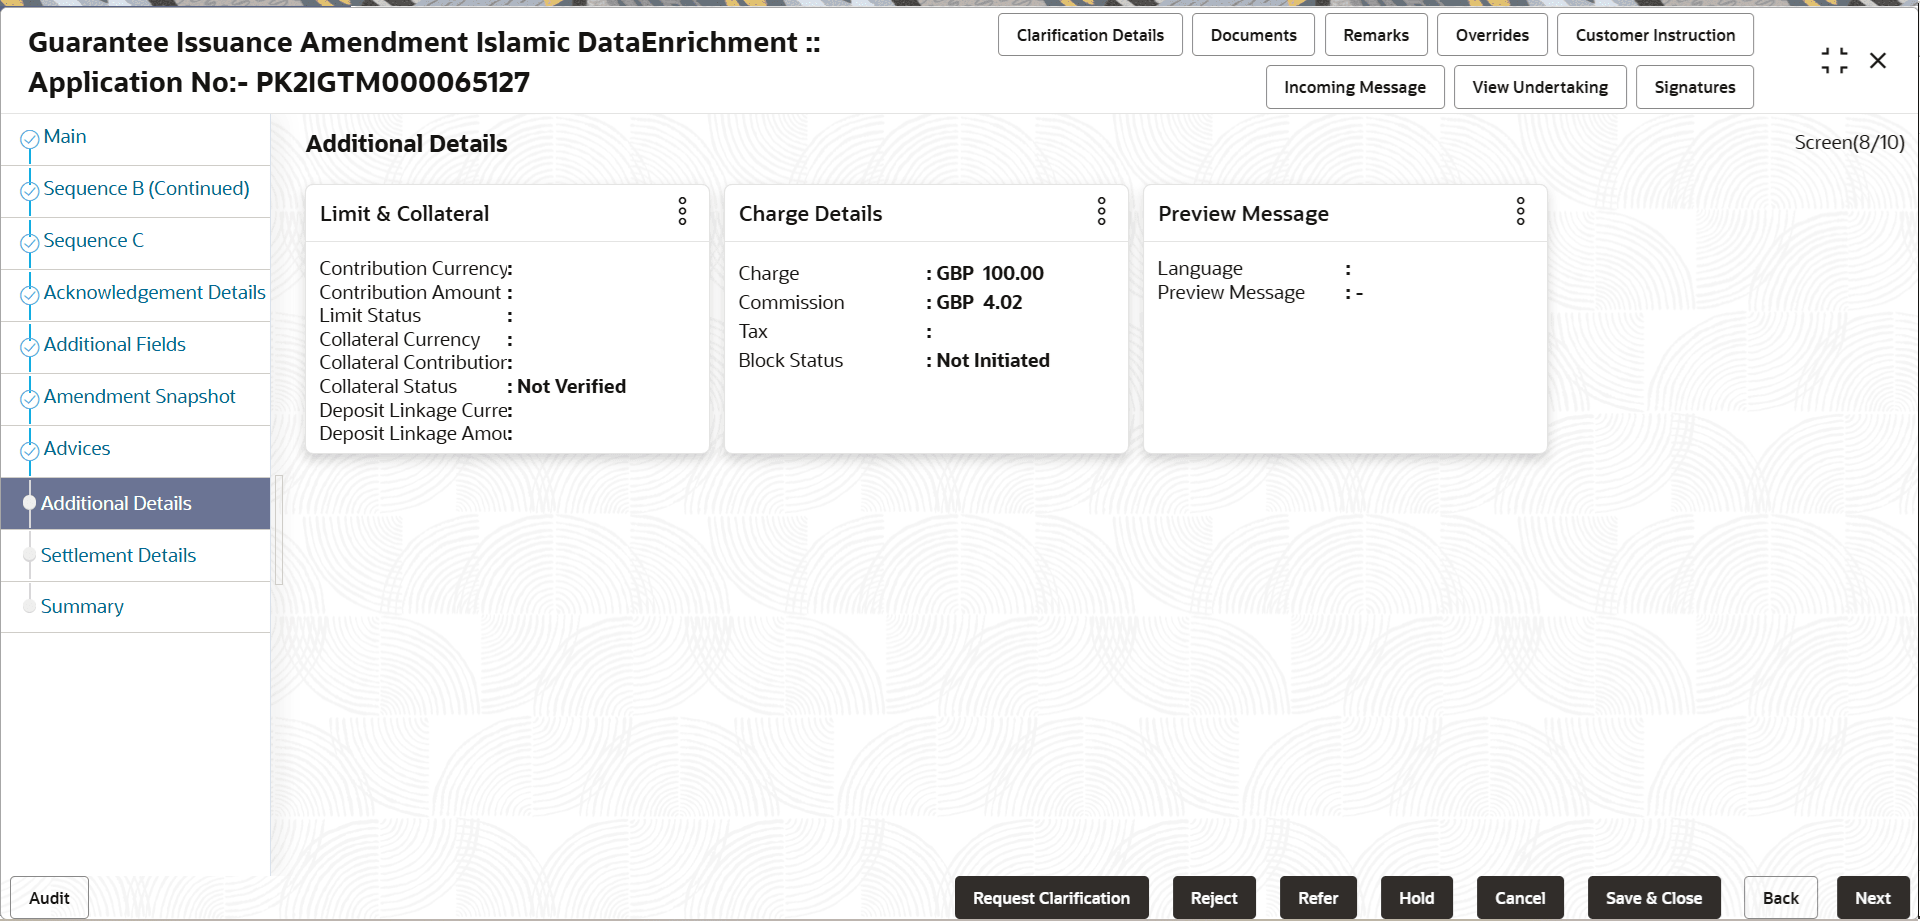Open View Undertaking
Screen dimensions: 1920x921
tap(1539, 87)
